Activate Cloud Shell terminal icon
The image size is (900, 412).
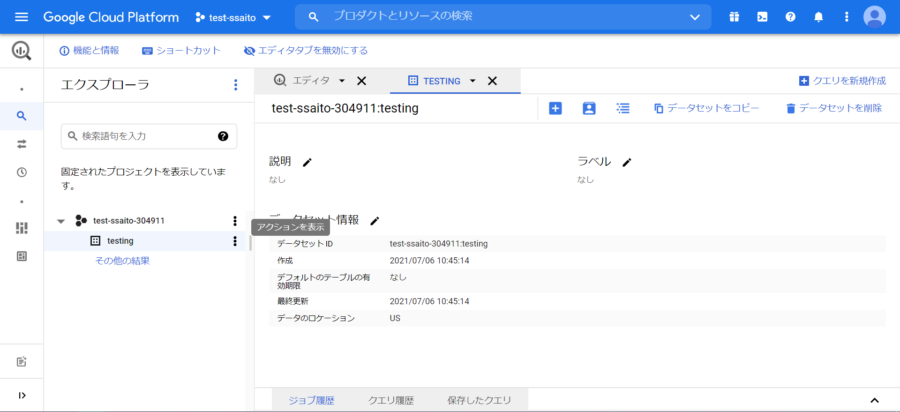[762, 17]
